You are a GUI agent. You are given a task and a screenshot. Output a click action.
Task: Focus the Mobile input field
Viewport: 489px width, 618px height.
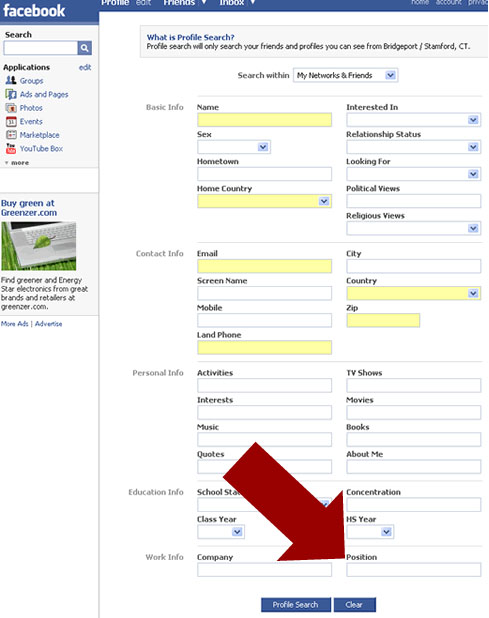pos(264,320)
